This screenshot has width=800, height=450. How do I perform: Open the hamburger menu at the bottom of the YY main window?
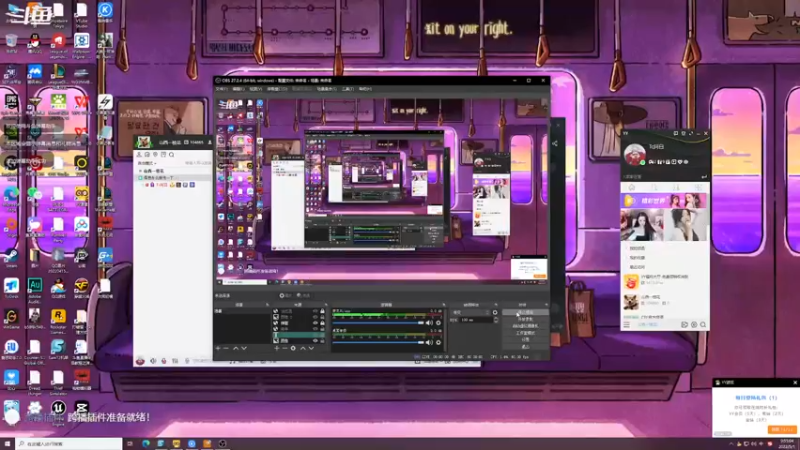point(626,324)
